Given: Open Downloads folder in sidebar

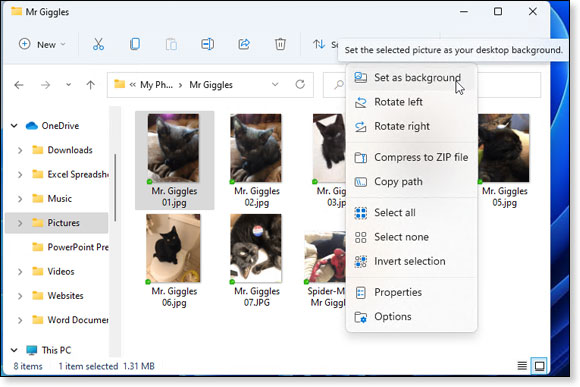Looking at the screenshot, I should click(62, 150).
